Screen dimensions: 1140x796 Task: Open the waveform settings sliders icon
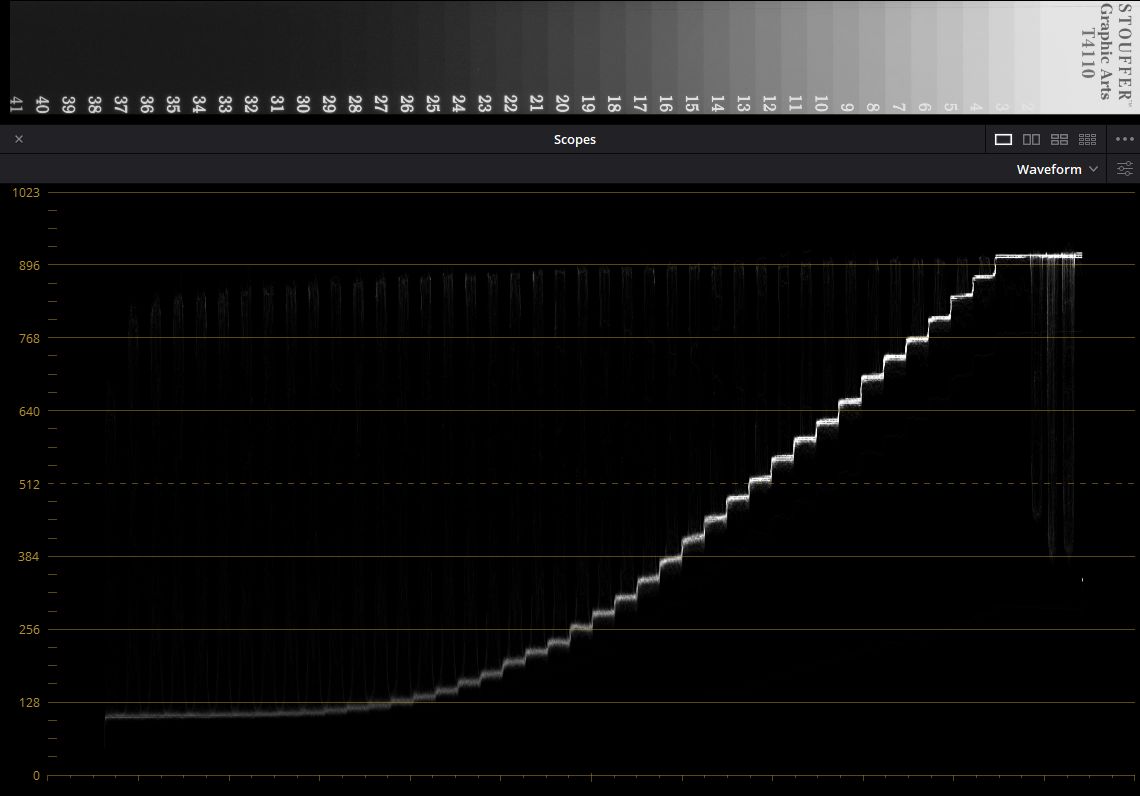pos(1124,169)
